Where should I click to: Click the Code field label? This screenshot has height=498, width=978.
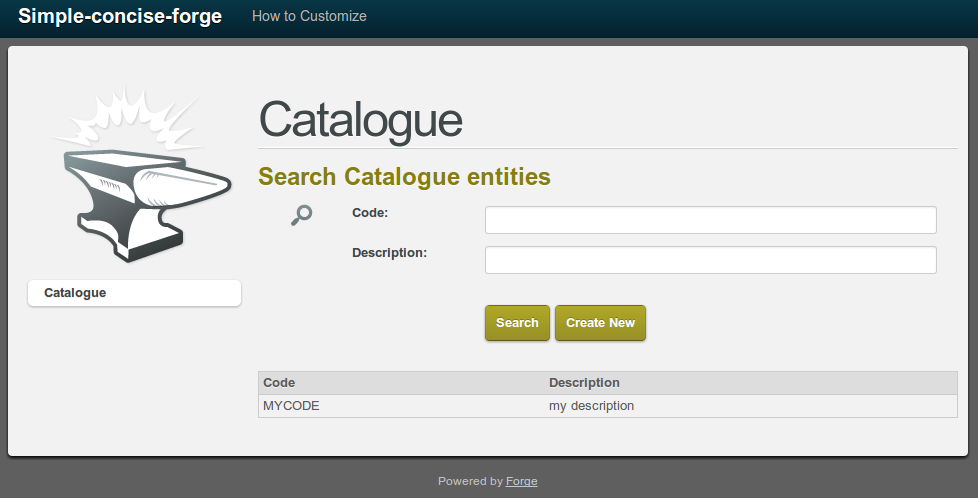(x=370, y=212)
